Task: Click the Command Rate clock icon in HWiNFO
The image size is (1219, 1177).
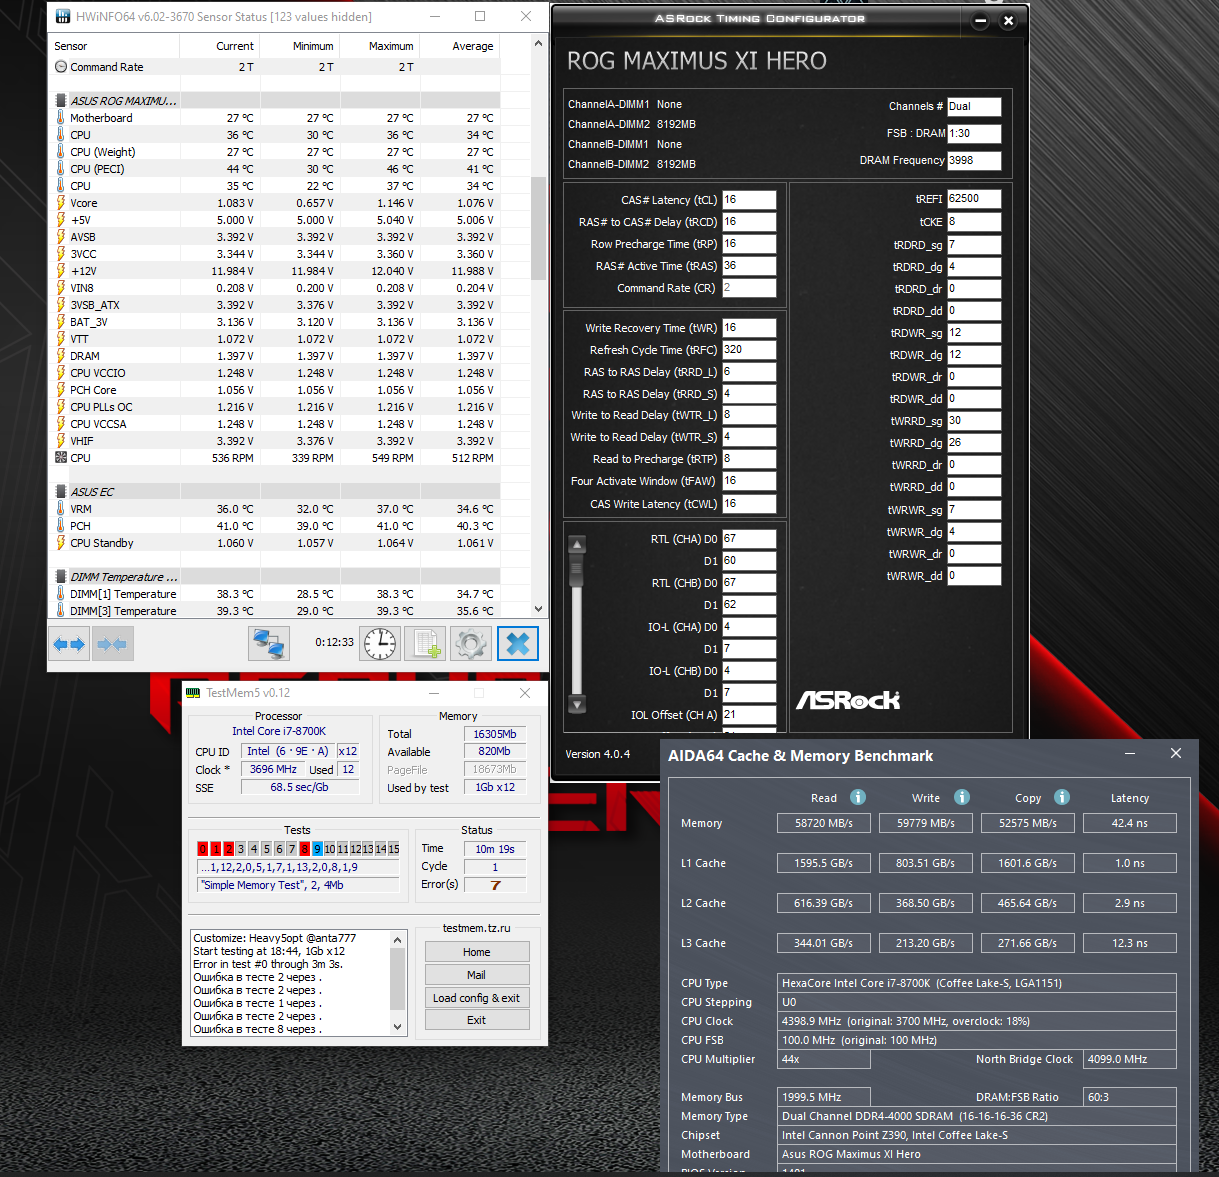Action: [61, 67]
